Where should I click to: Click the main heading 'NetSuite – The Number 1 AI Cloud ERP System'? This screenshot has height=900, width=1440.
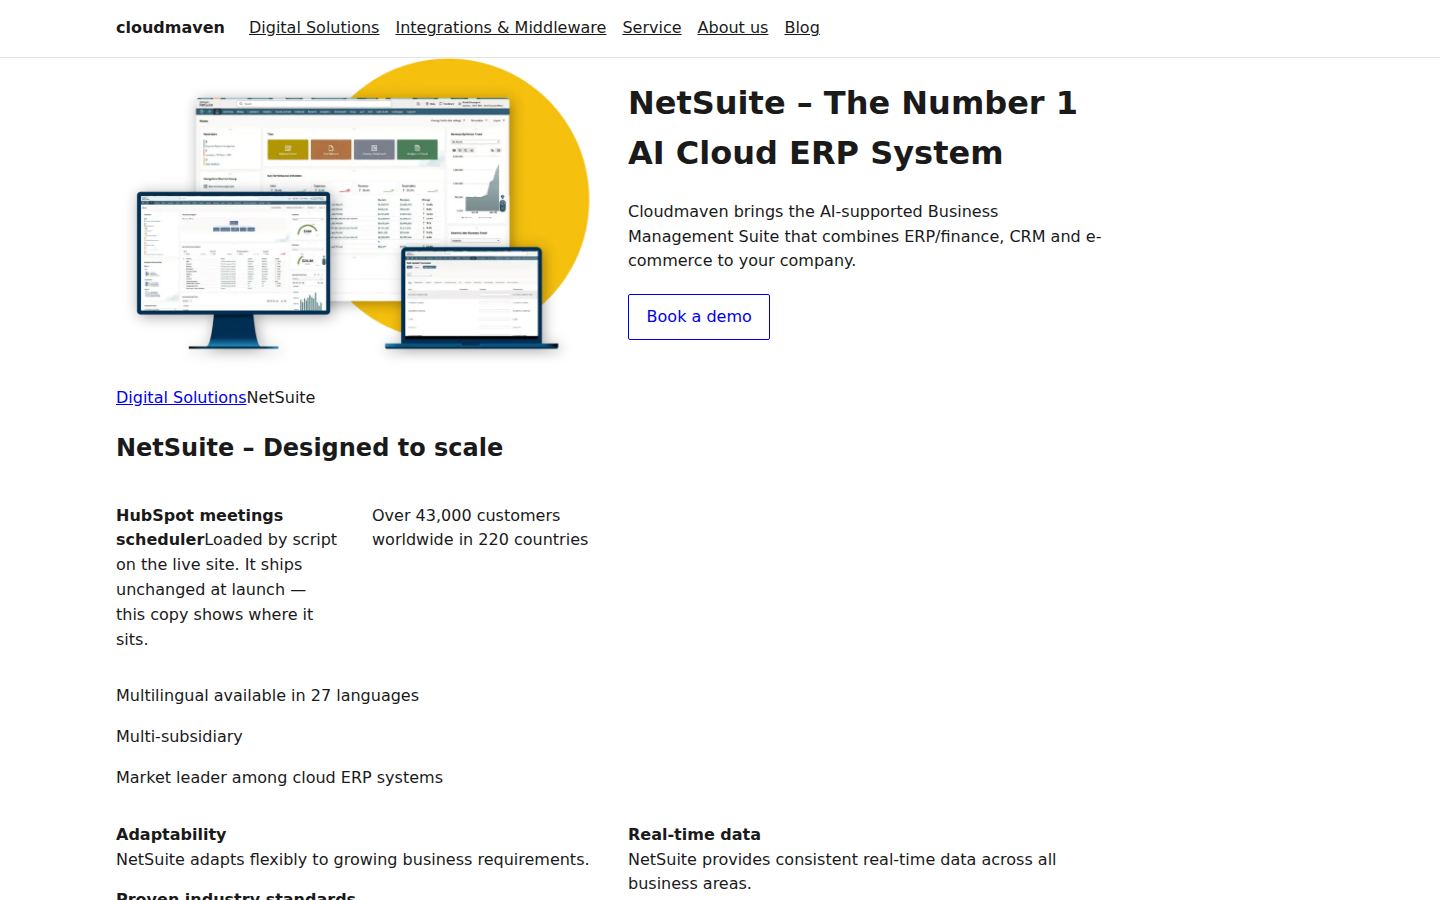852,128
